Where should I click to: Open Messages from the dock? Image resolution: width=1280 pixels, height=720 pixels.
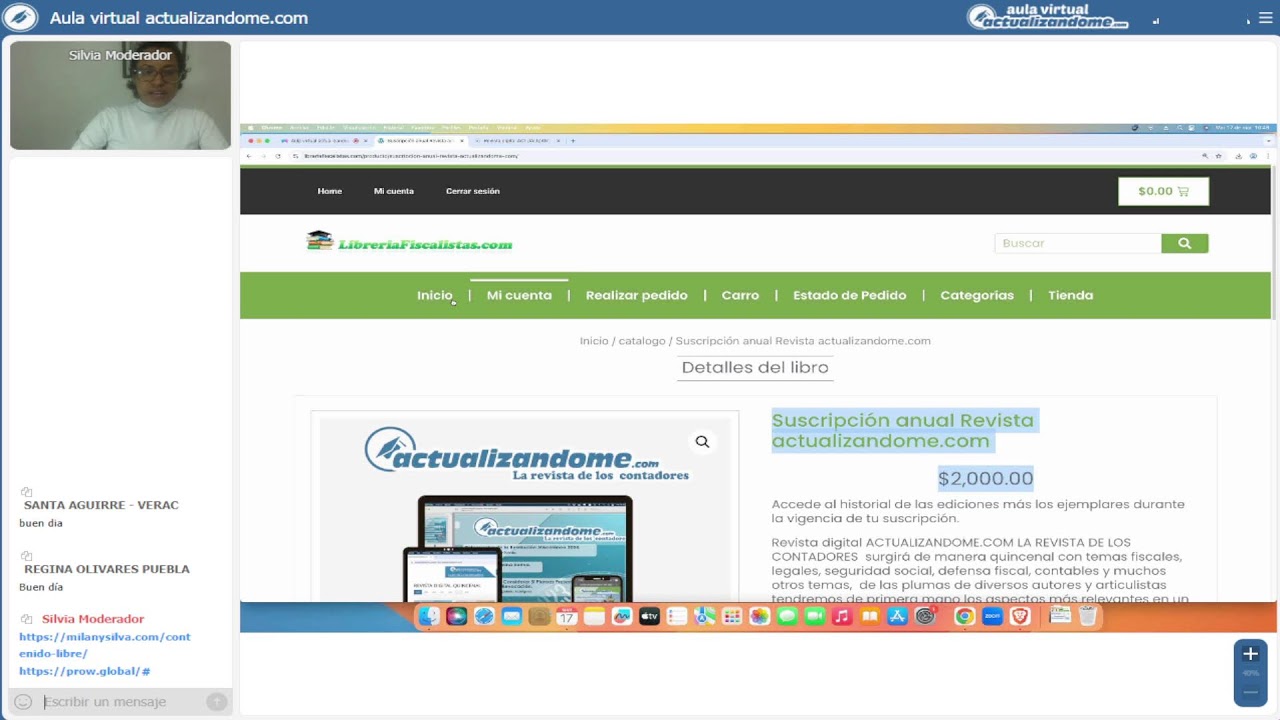click(x=787, y=616)
